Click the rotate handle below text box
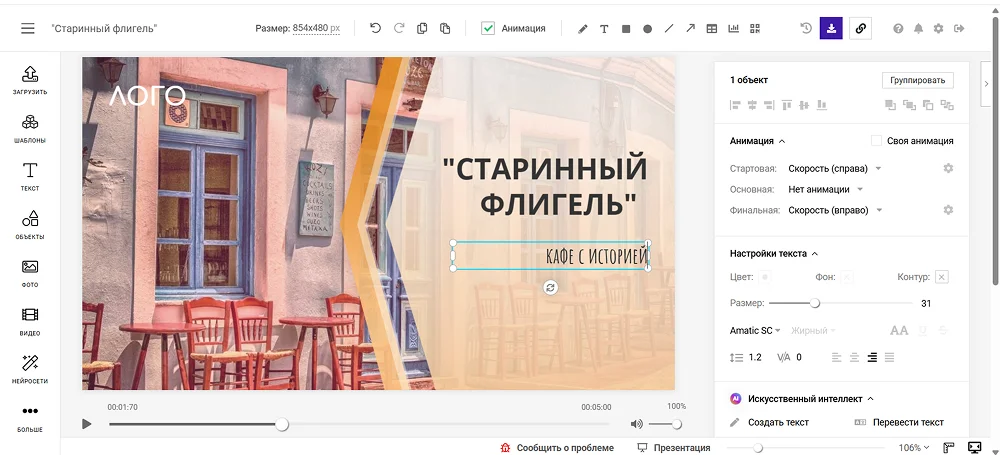The height and width of the screenshot is (455, 1000). click(x=551, y=288)
